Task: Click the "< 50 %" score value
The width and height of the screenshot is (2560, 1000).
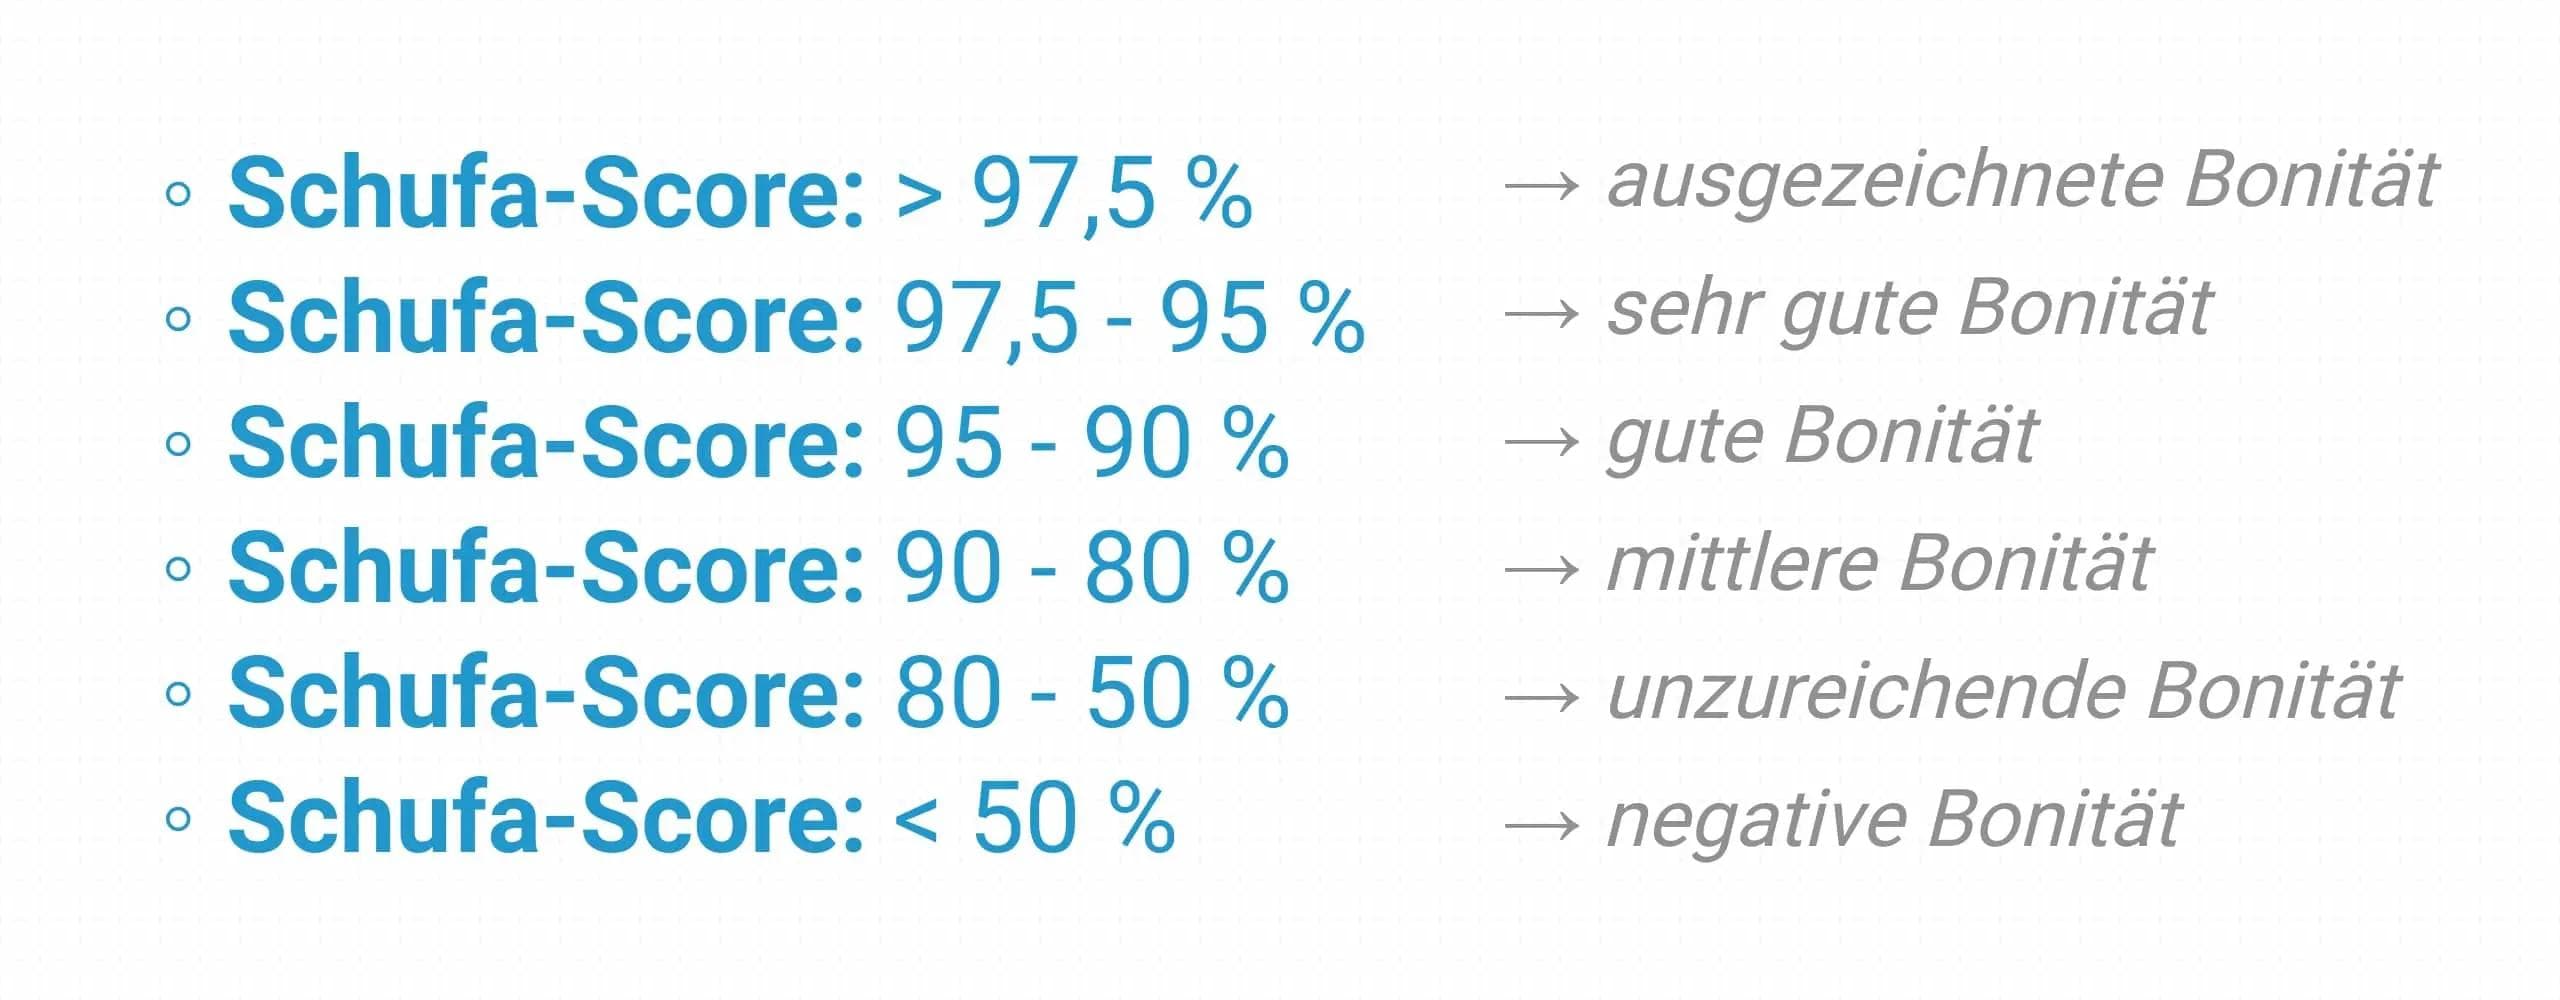Action: pyautogui.click(x=1034, y=820)
